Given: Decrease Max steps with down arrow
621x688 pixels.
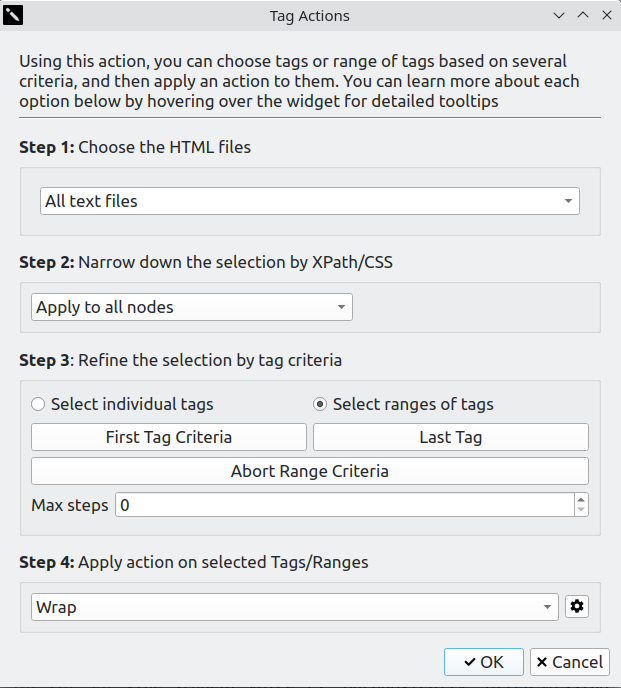Looking at the screenshot, I should [x=581, y=511].
